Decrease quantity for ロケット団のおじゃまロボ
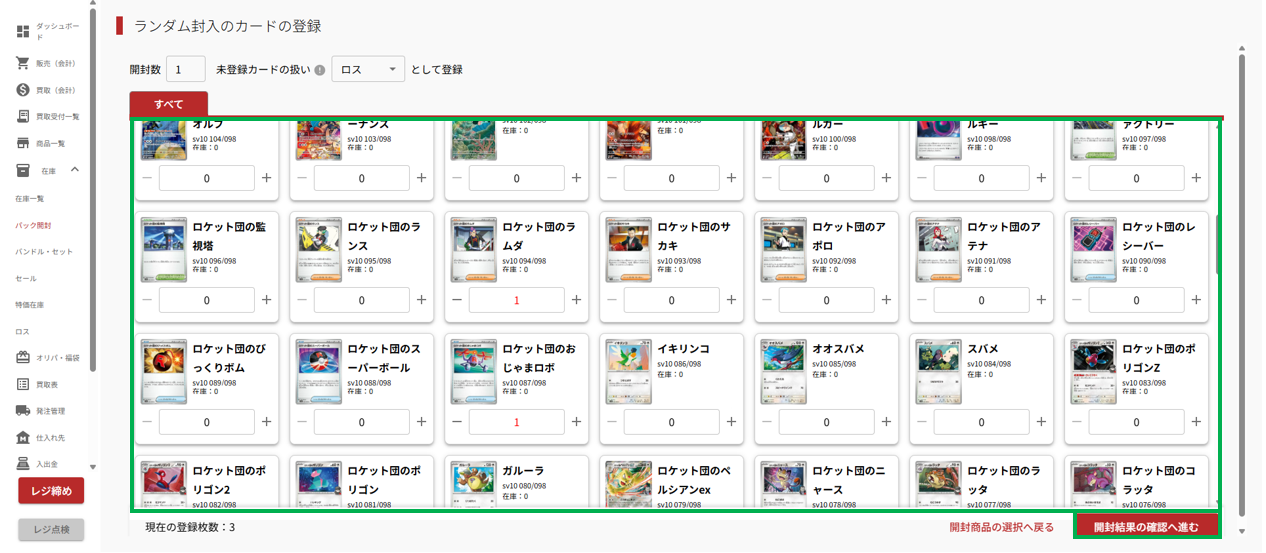The height and width of the screenshot is (553, 1266). click(x=457, y=422)
